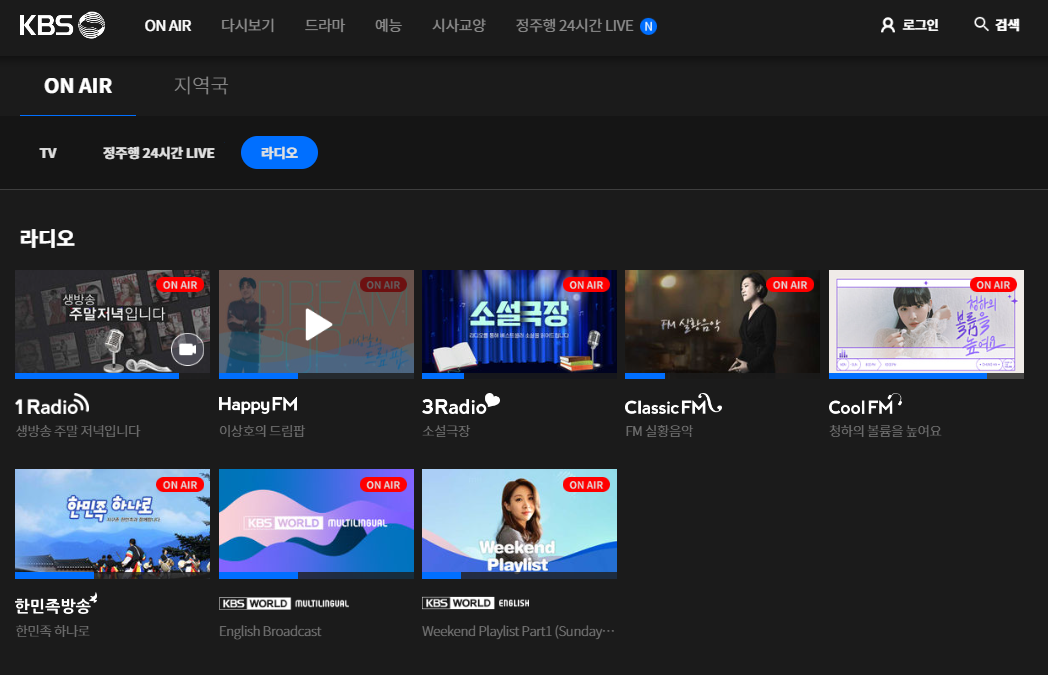The width and height of the screenshot is (1048, 675).
Task: Click program title 소설극장 under 3Radio
Action: tap(446, 431)
